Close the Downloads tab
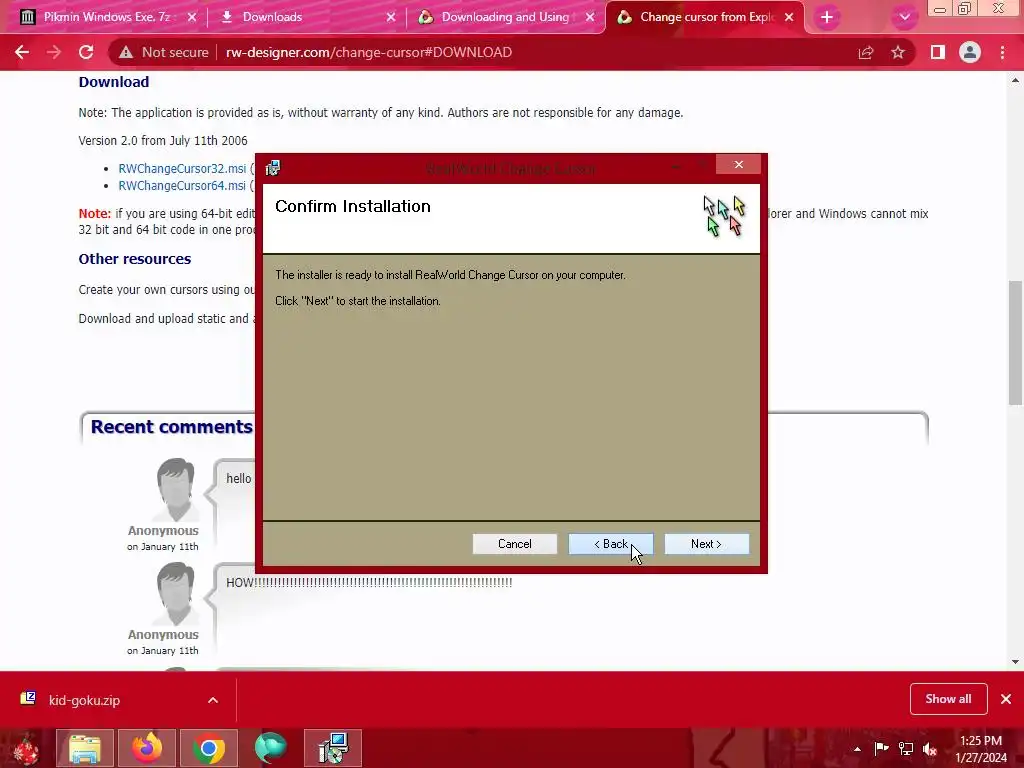 [x=391, y=17]
